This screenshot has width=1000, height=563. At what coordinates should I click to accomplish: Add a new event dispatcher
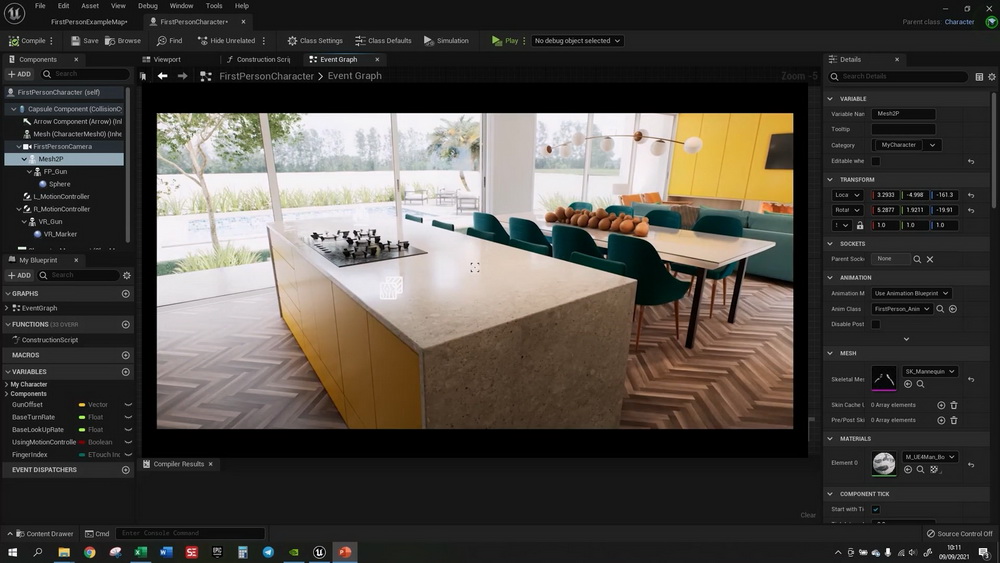point(126,470)
